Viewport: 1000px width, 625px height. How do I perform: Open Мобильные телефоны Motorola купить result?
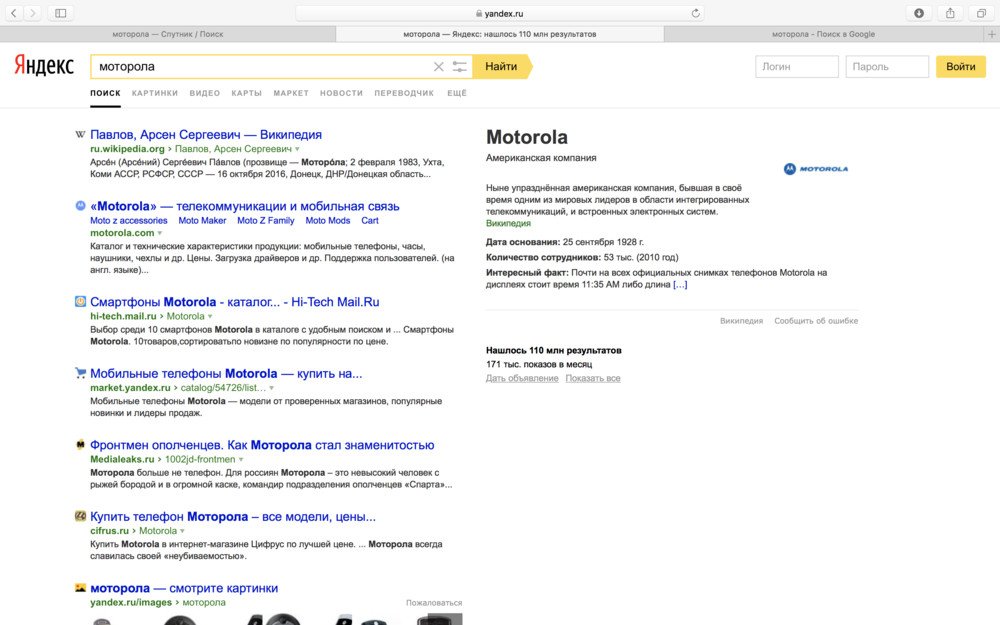(226, 373)
